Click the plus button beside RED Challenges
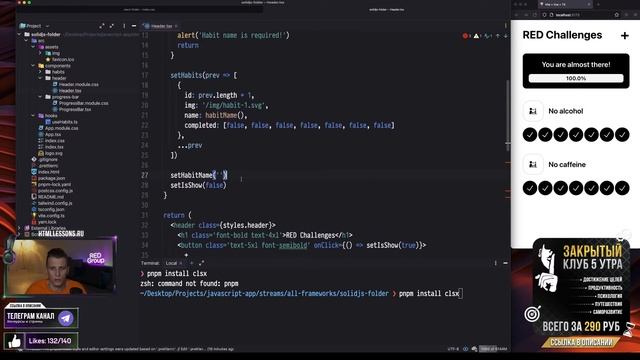The image size is (640, 360). 624,36
